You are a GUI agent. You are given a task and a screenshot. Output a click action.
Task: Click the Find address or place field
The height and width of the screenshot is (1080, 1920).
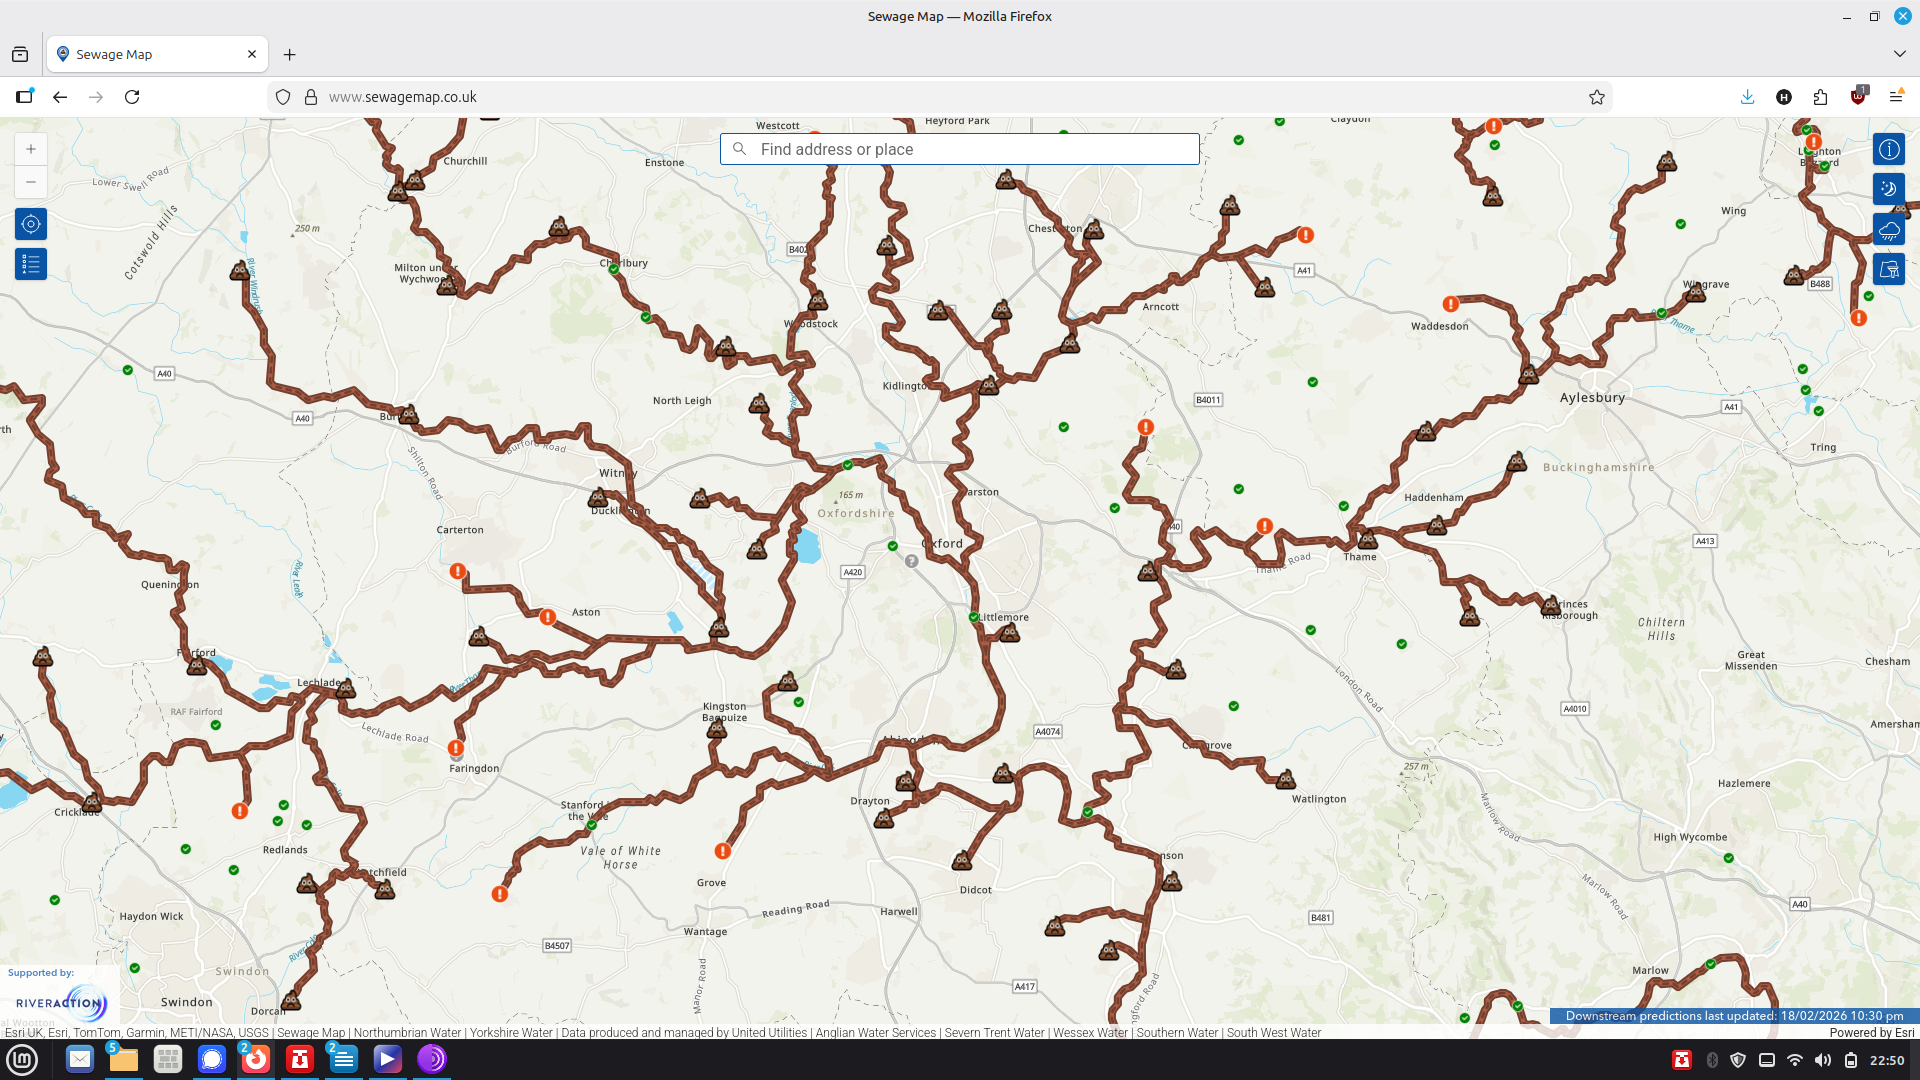click(x=960, y=149)
